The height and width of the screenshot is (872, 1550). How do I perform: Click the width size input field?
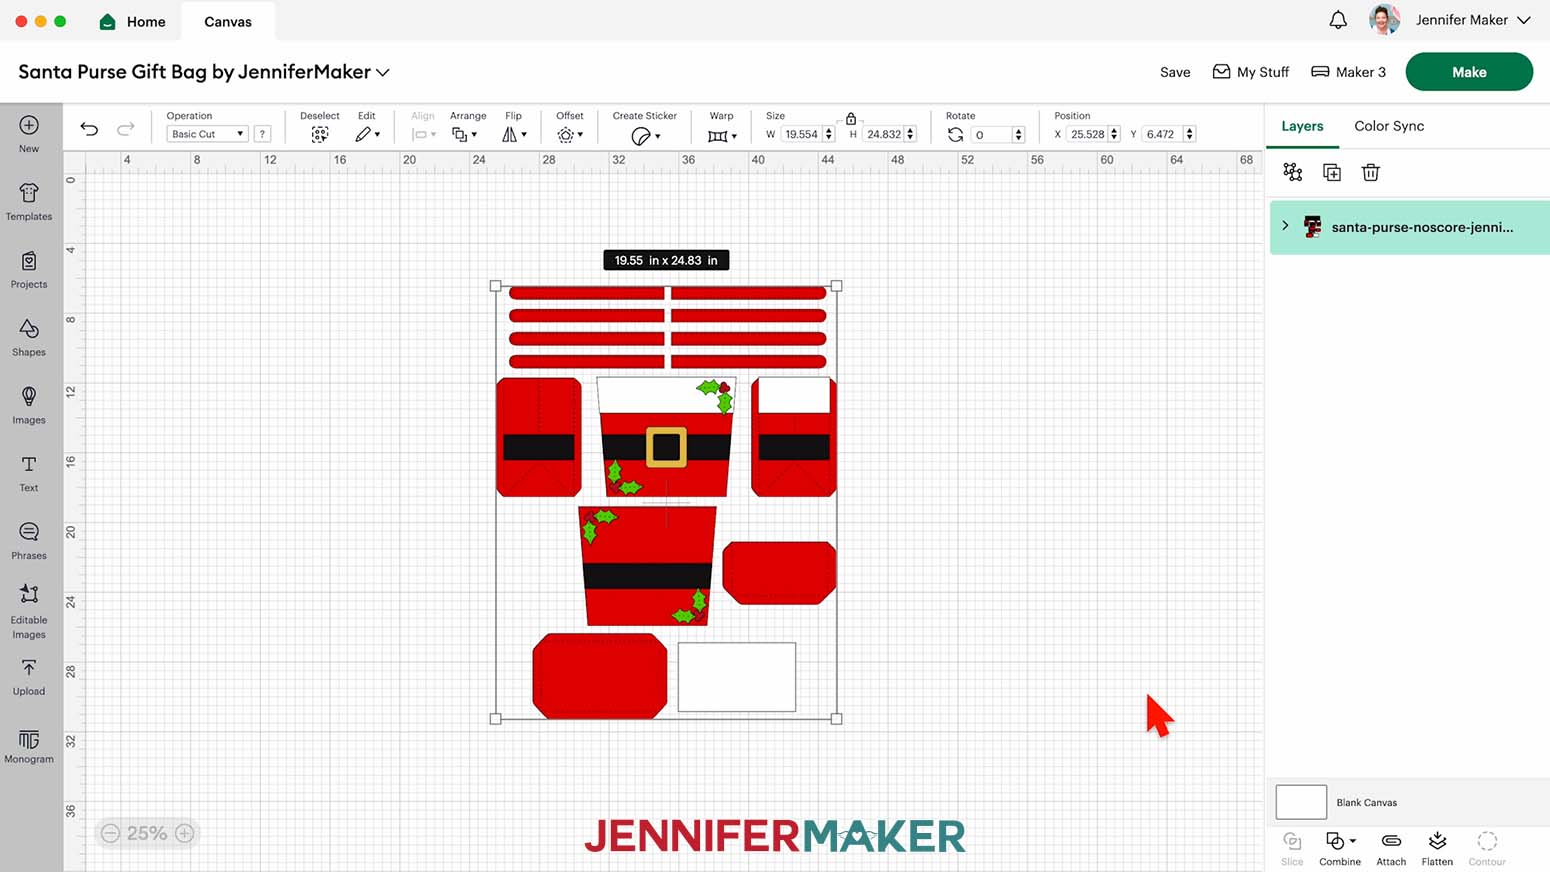(x=802, y=134)
